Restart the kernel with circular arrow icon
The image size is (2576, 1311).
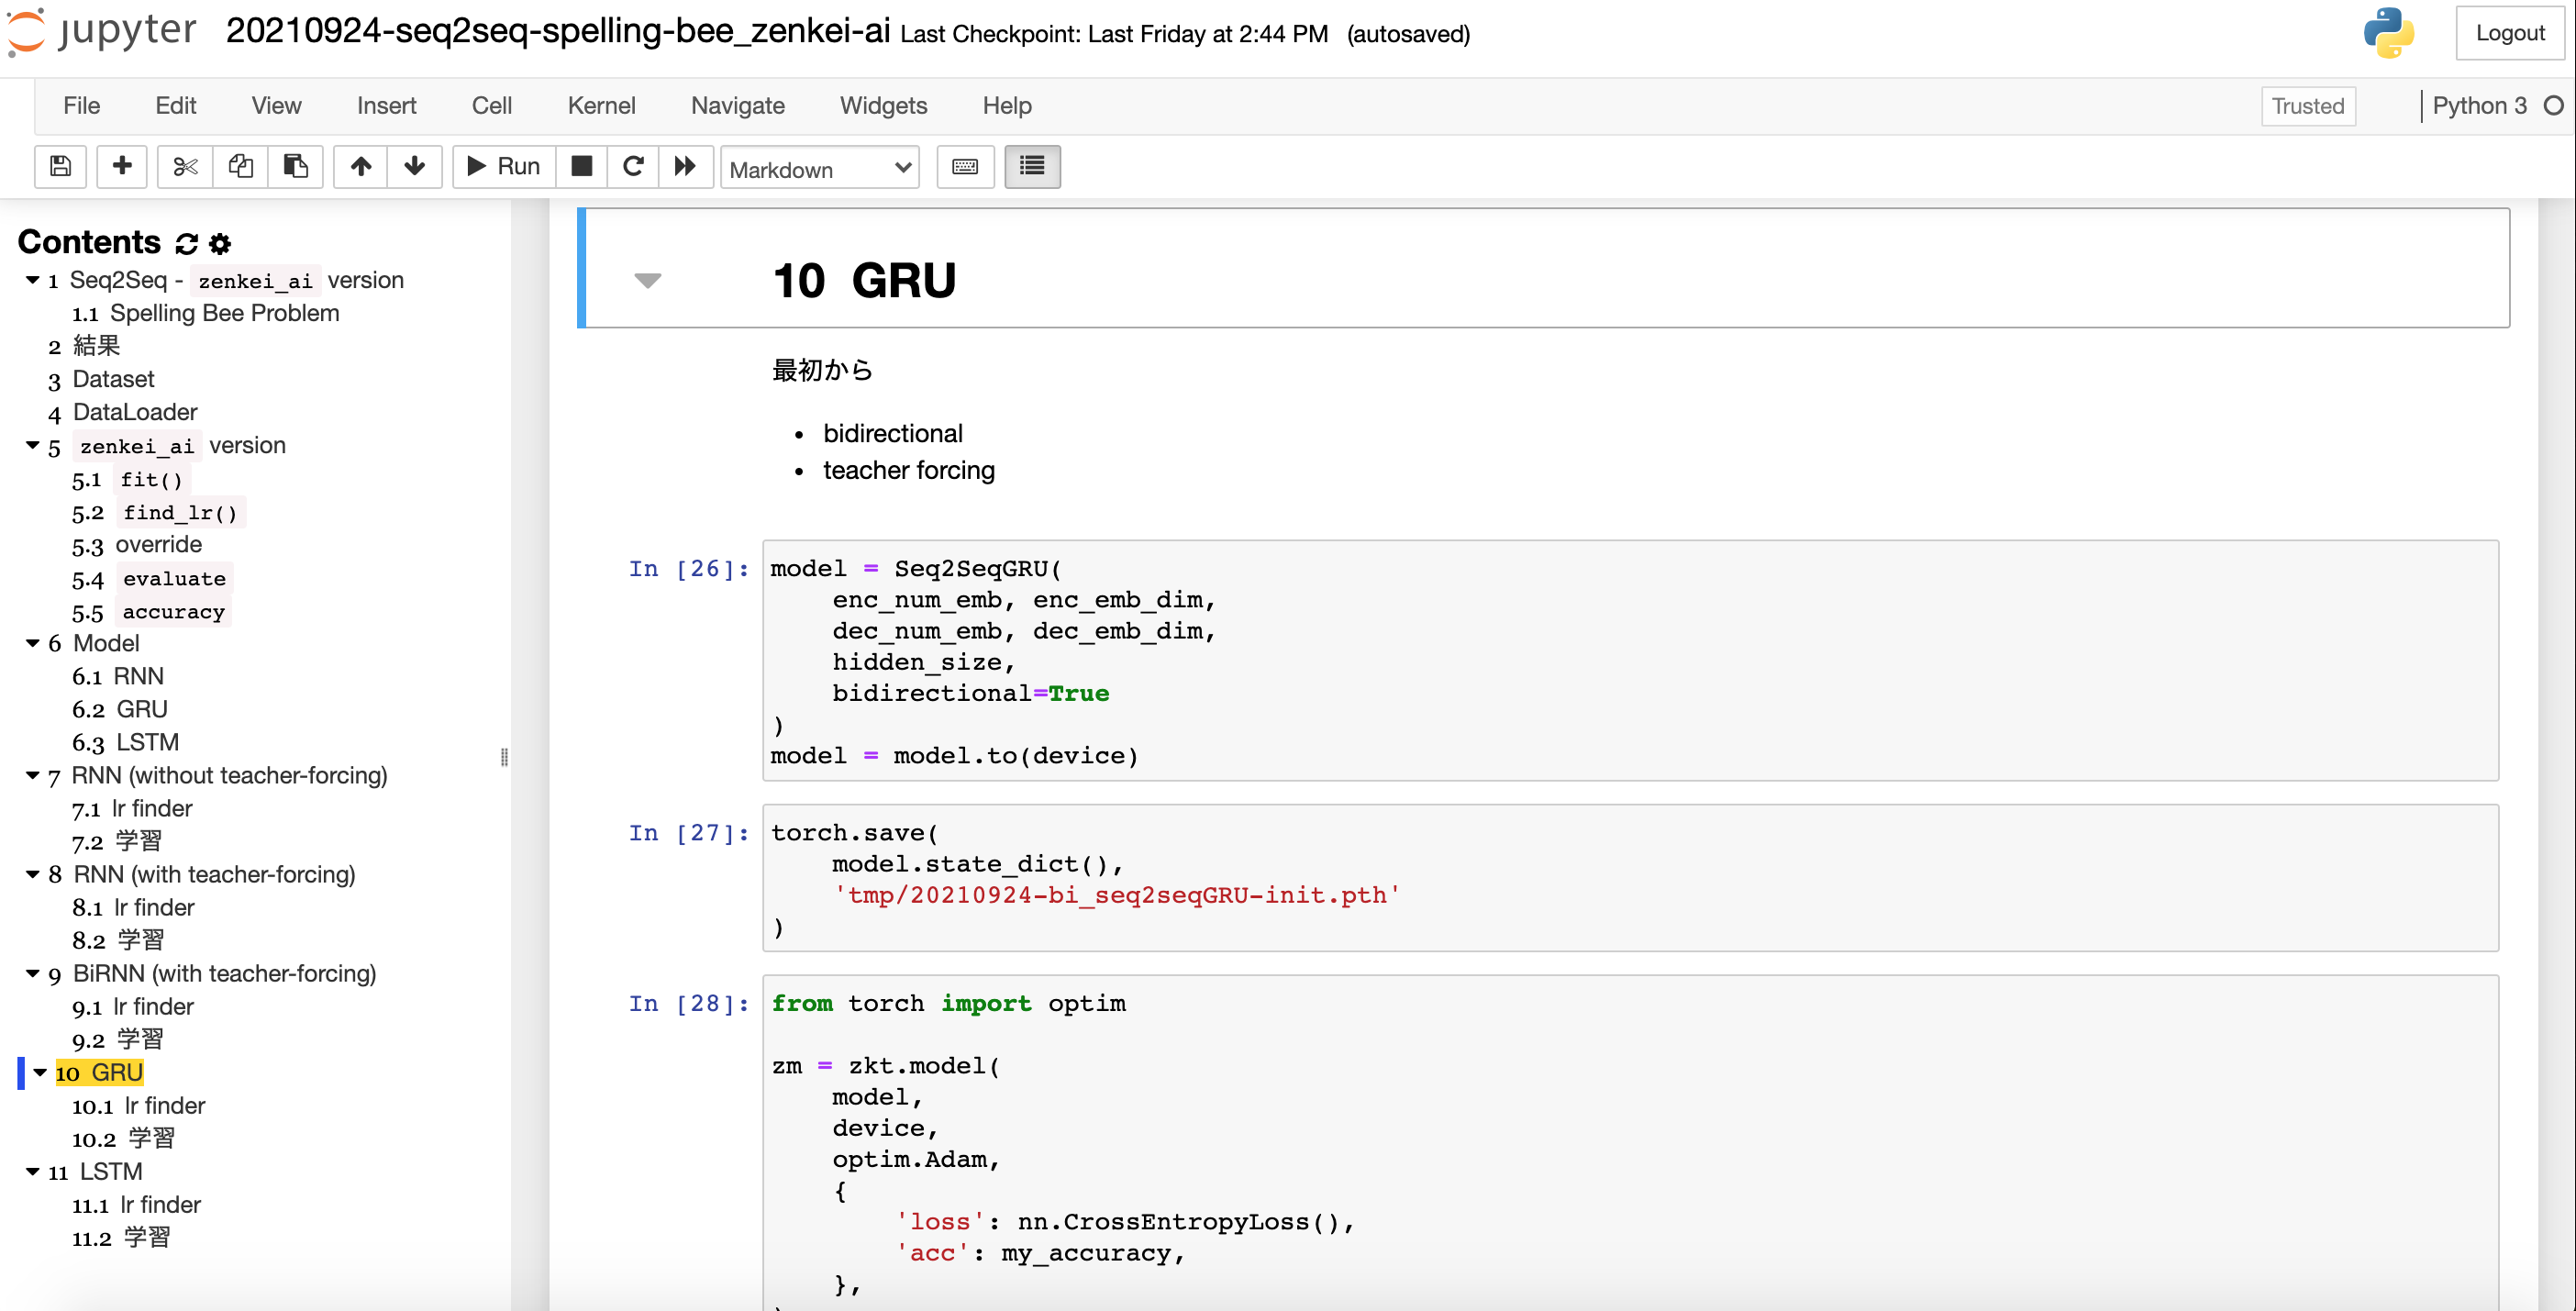coord(633,166)
